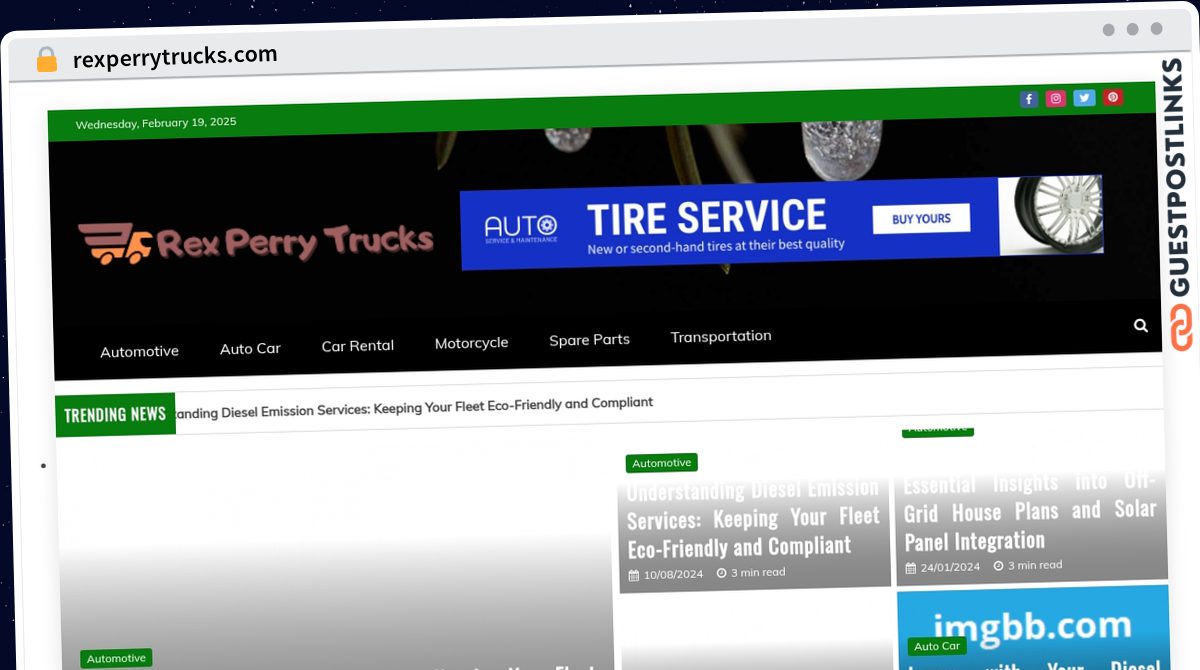Click the imgbb.com article thumbnail
The image size is (1200, 670).
1033,628
